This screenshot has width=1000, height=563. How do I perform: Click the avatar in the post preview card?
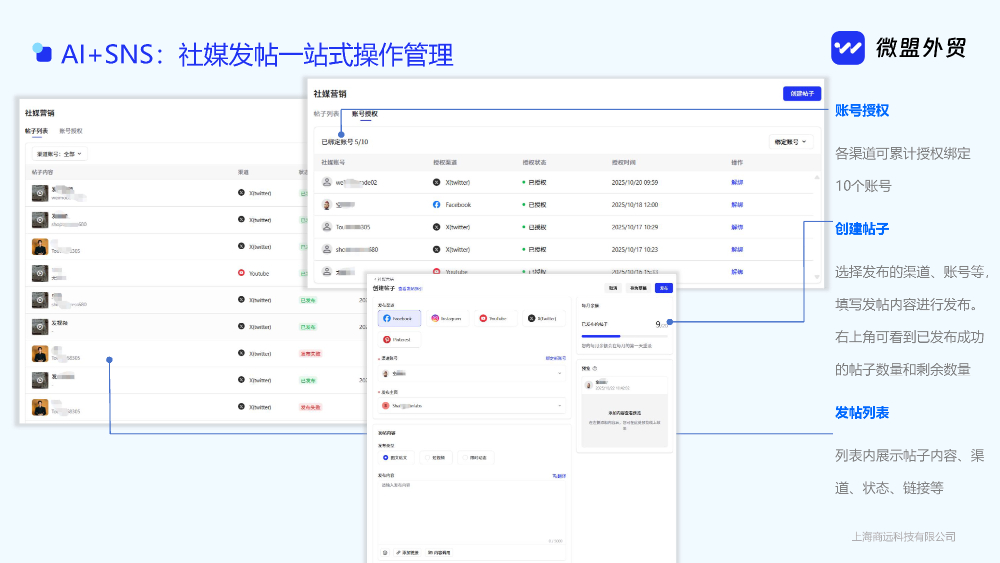pyautogui.click(x=588, y=385)
